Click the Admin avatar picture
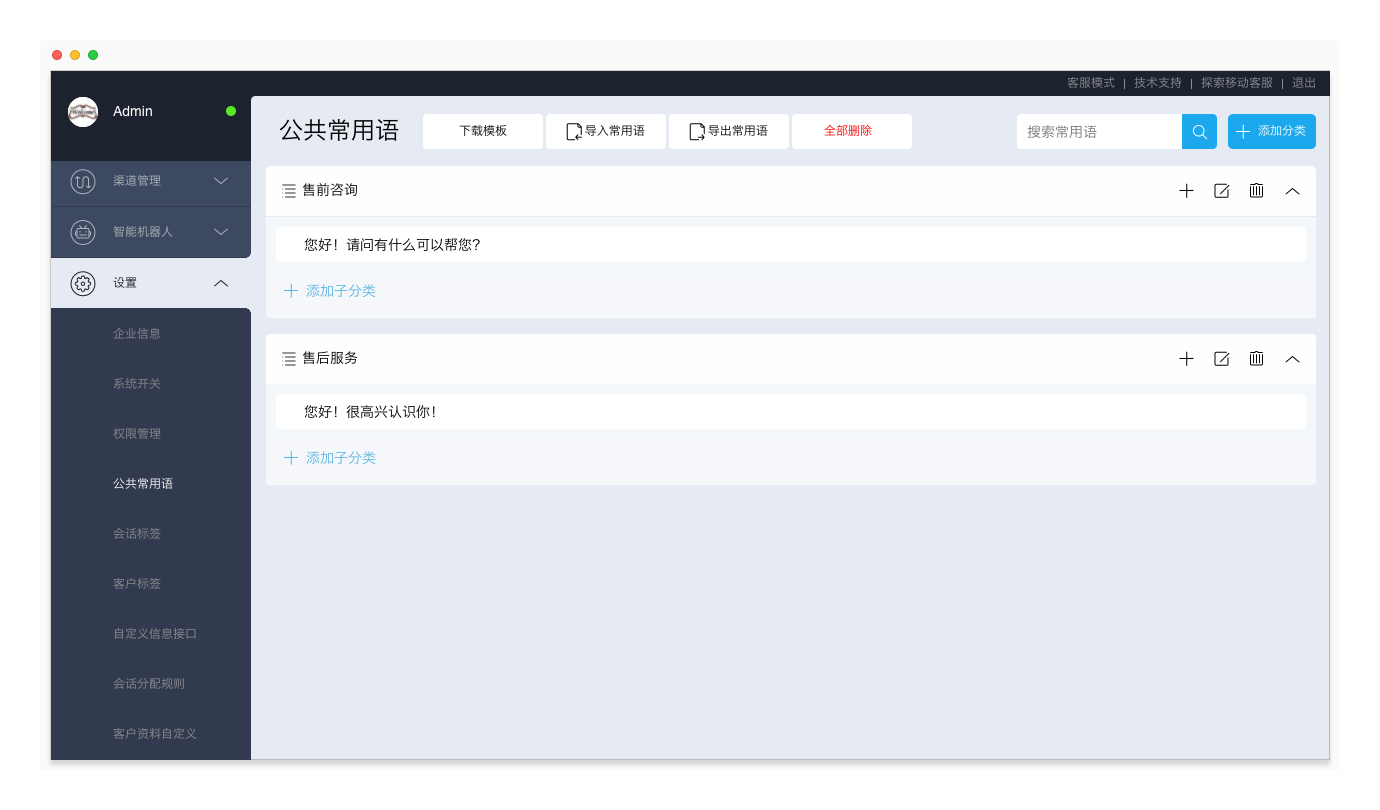1380x810 pixels. click(83, 112)
